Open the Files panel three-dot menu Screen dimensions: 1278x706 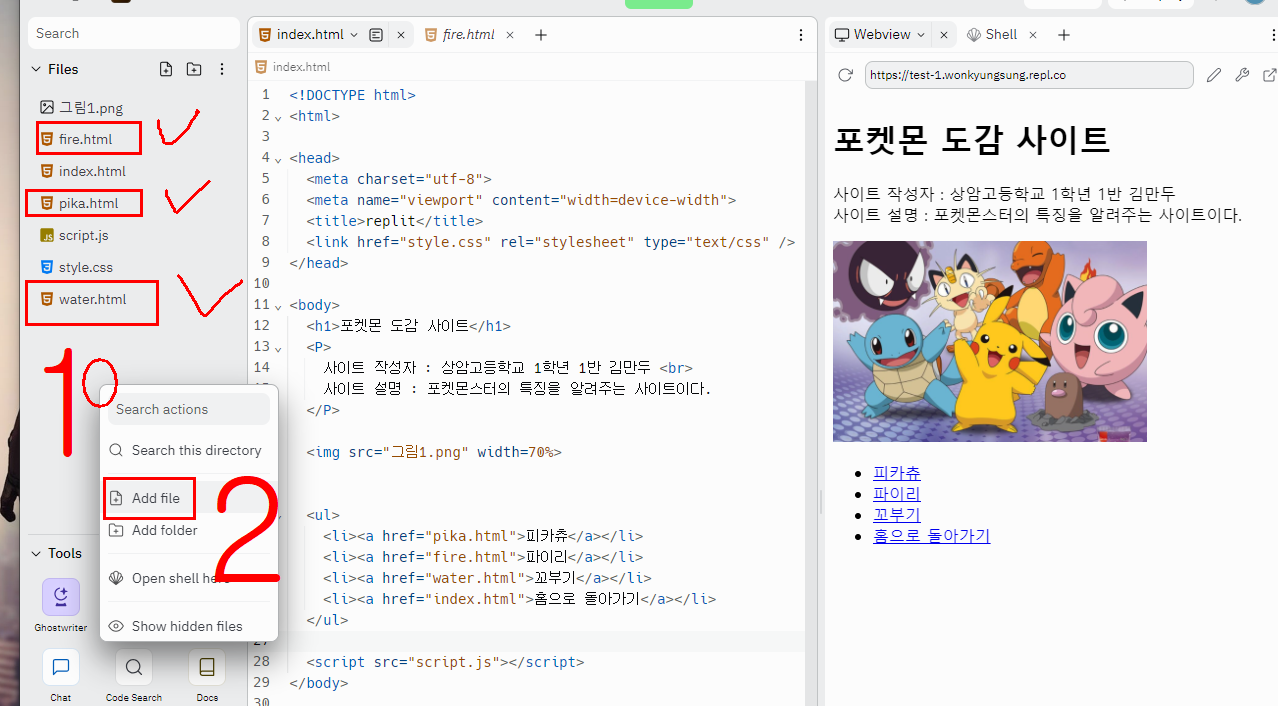click(x=222, y=69)
